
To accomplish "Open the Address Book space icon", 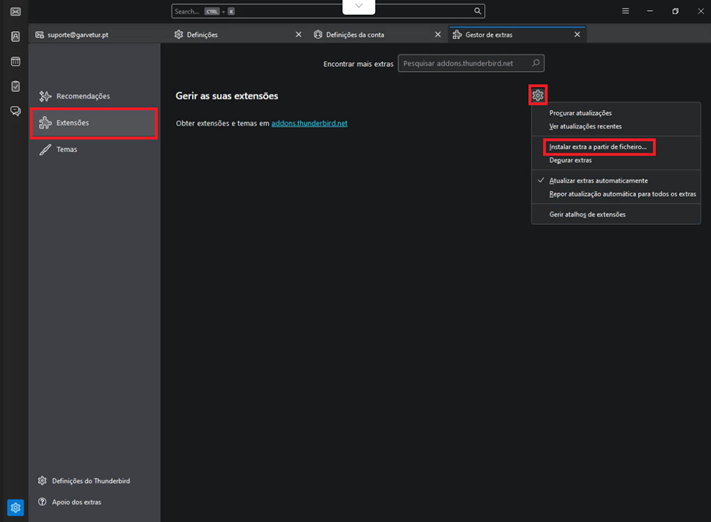I will pos(15,37).
